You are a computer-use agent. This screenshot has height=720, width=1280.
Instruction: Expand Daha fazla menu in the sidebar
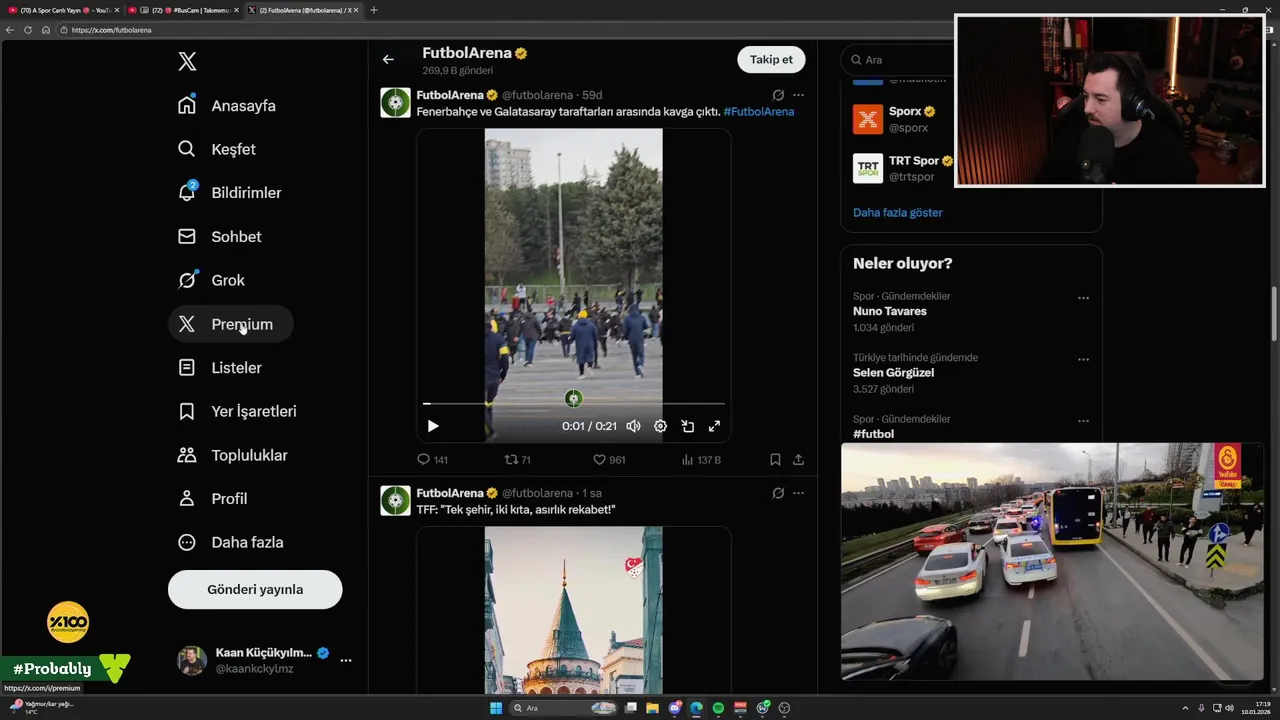point(231,542)
